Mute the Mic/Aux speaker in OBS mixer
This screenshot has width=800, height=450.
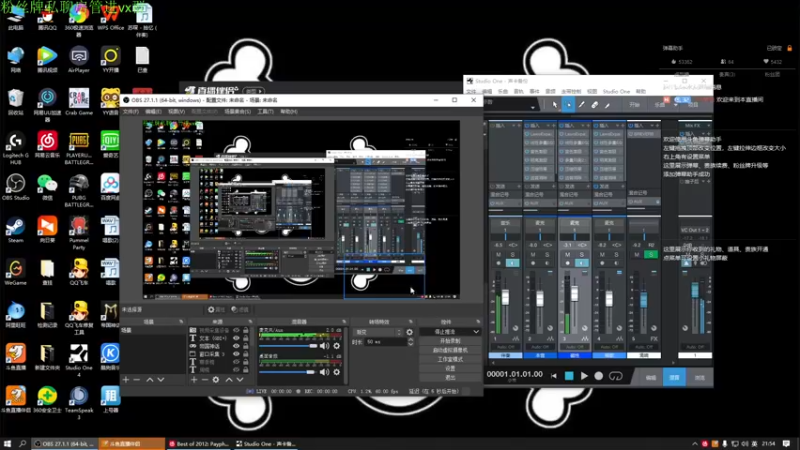tap(324, 346)
